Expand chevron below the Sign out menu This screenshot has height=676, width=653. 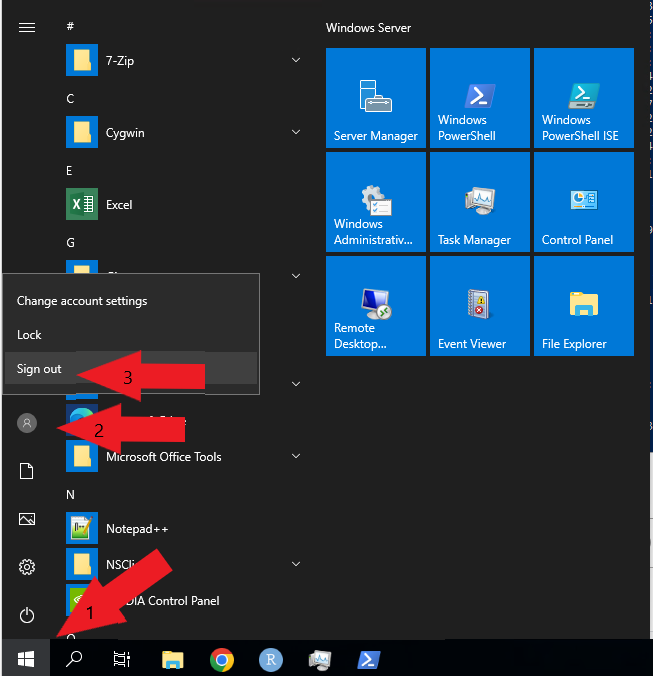(296, 384)
